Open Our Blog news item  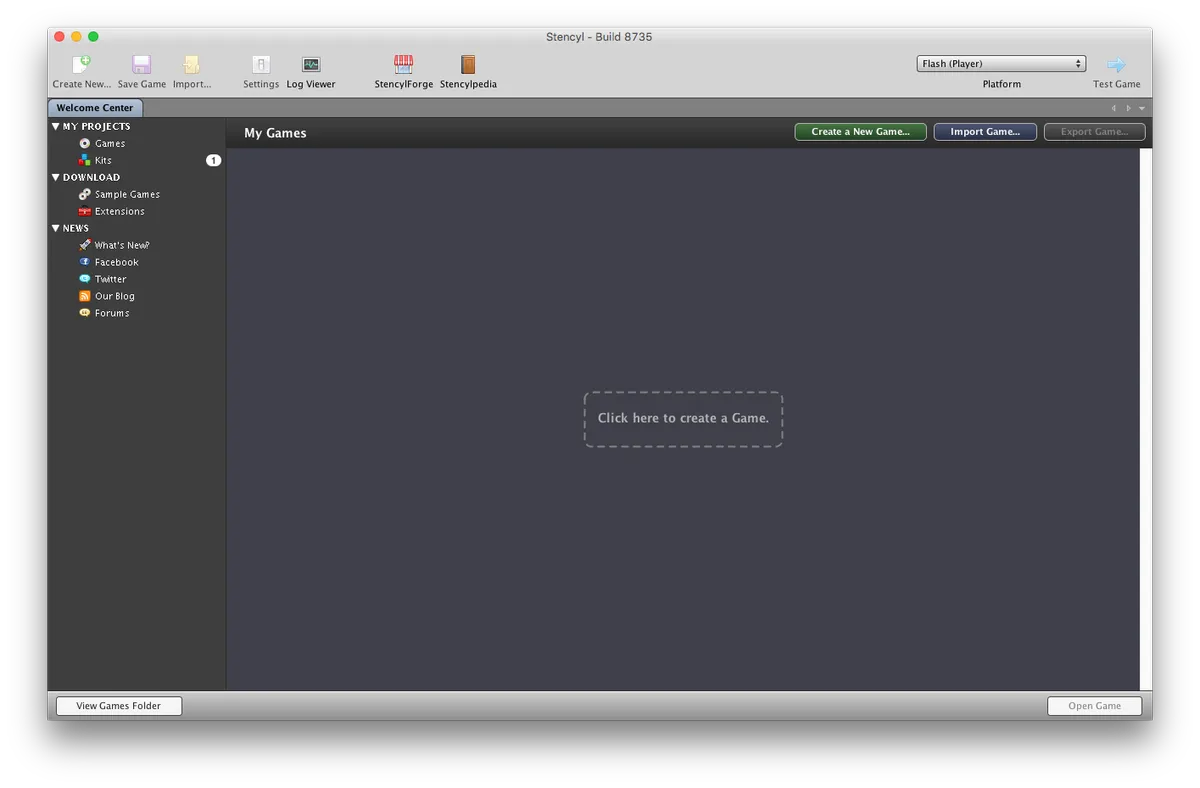(x=114, y=297)
